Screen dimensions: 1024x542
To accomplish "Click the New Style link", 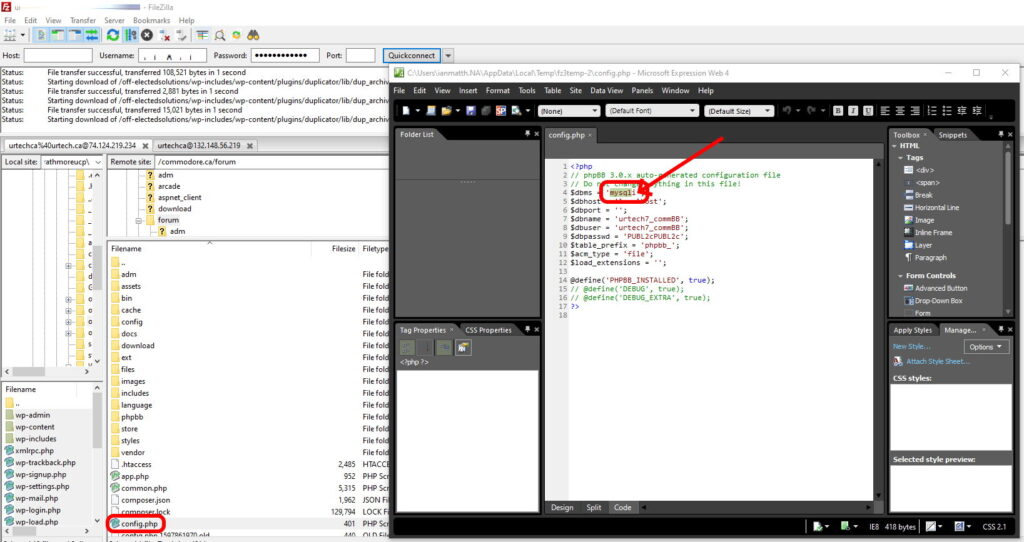I will pyautogui.click(x=911, y=347).
